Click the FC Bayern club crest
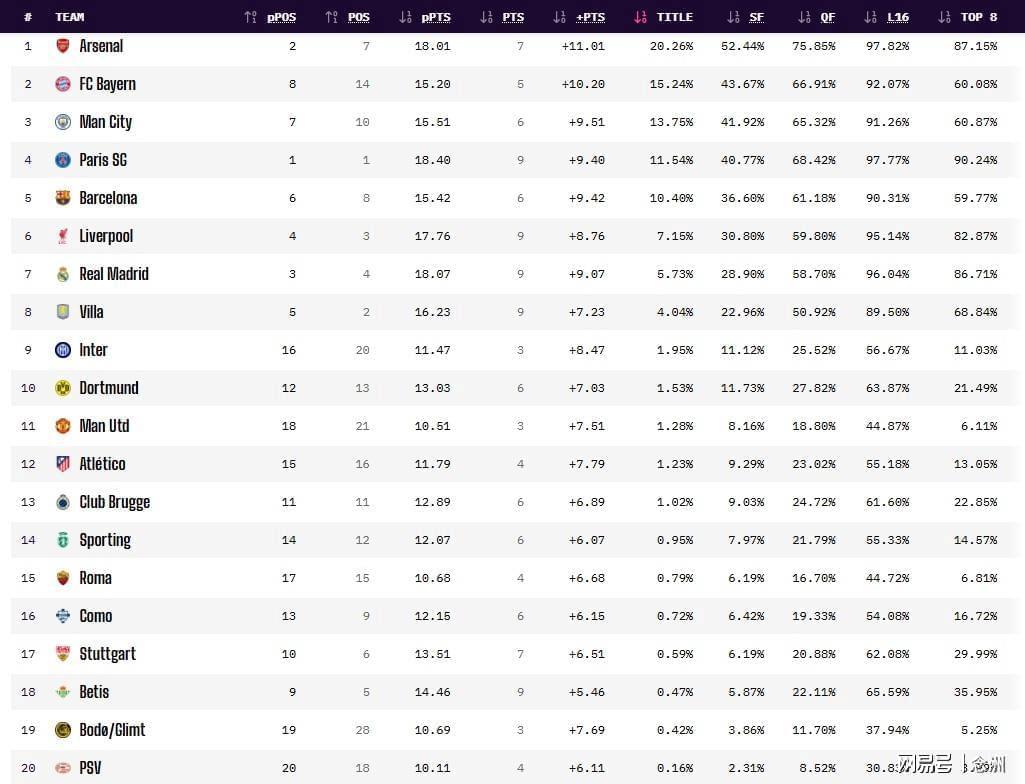Viewport: 1025px width, 784px height. (63, 84)
